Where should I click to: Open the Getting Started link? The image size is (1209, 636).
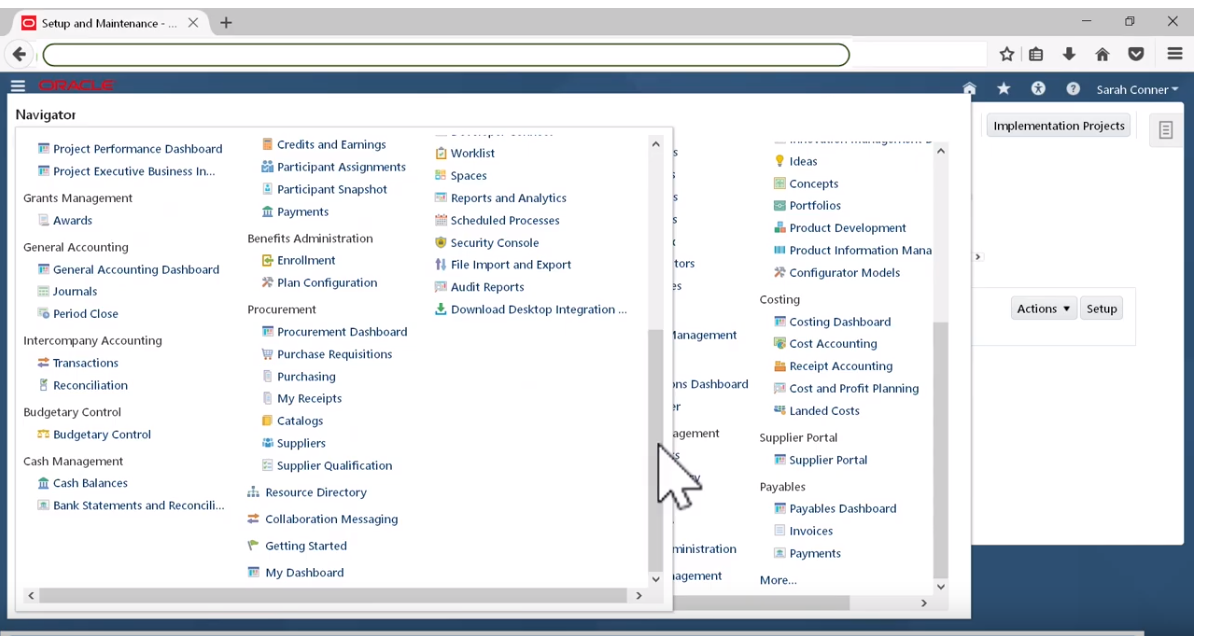coord(304,546)
